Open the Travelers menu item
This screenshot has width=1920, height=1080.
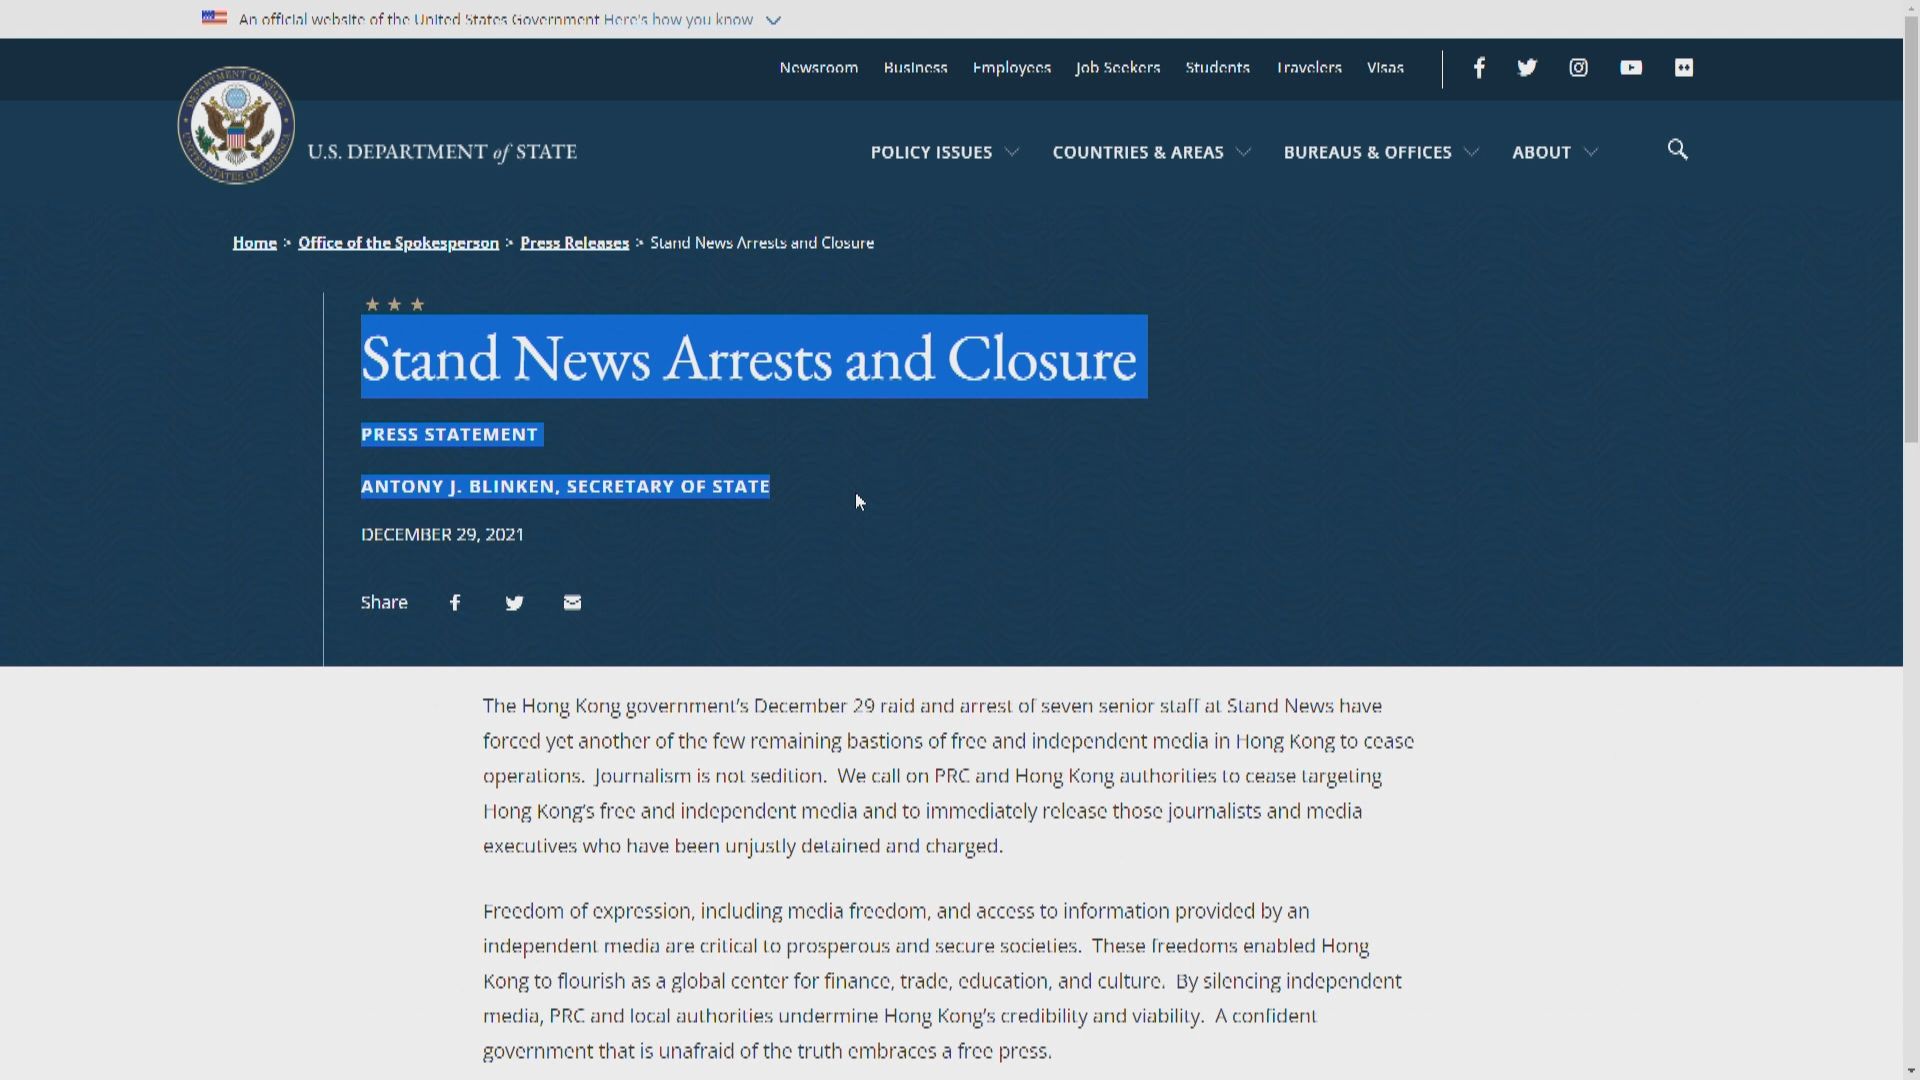tap(1308, 67)
